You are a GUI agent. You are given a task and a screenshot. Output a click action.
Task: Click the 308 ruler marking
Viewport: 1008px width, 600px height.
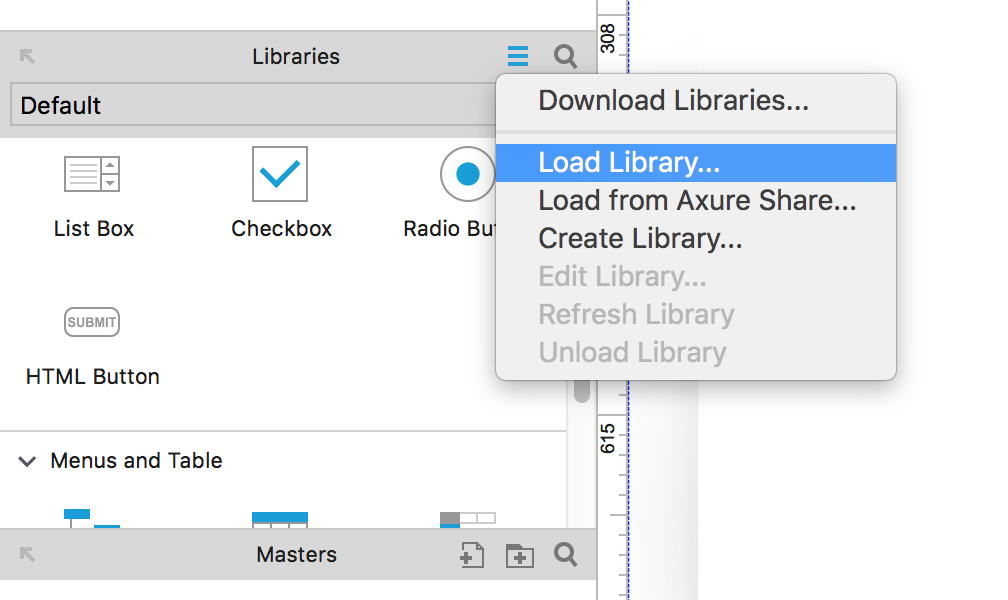608,39
